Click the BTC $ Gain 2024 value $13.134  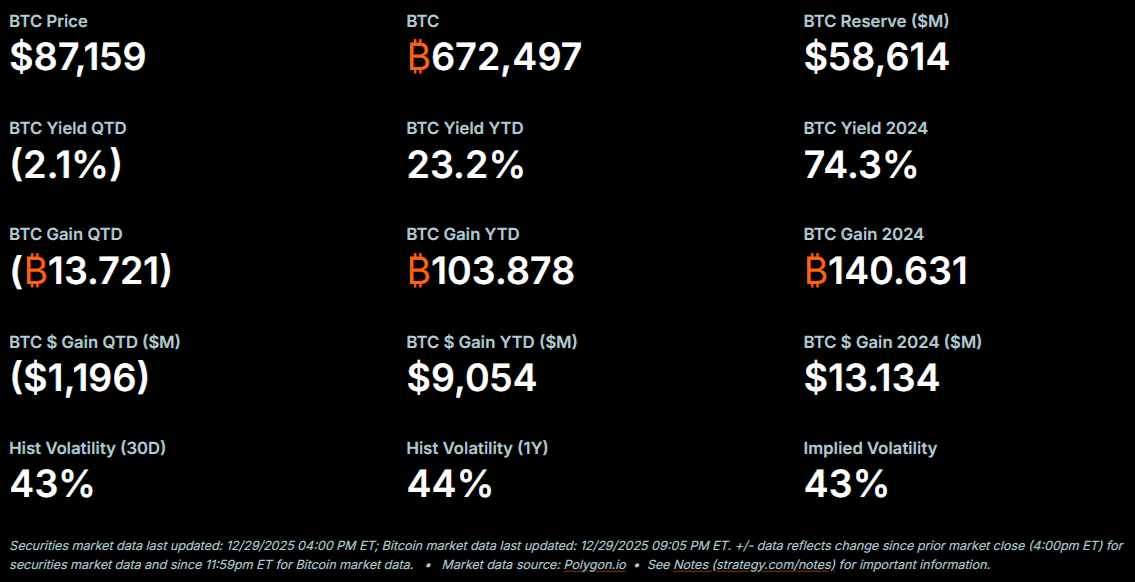point(871,377)
